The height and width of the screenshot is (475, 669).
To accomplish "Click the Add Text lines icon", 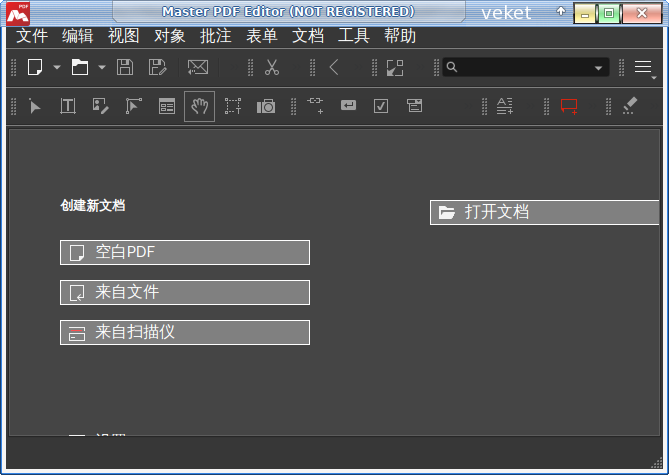I will point(505,106).
